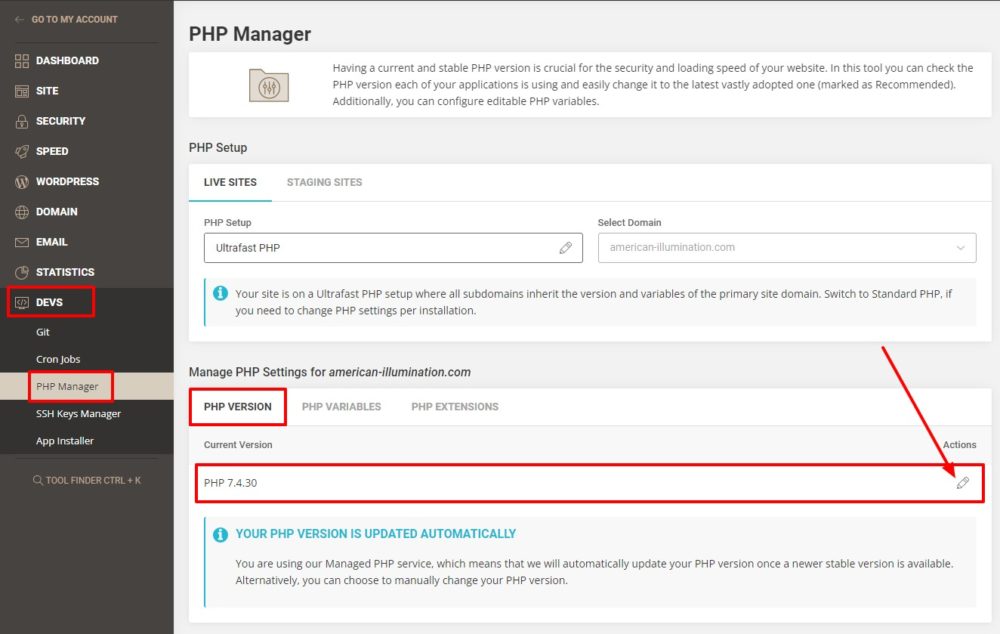This screenshot has width=1000, height=634.
Task: Open the Speed tools icon
Action: (20, 151)
